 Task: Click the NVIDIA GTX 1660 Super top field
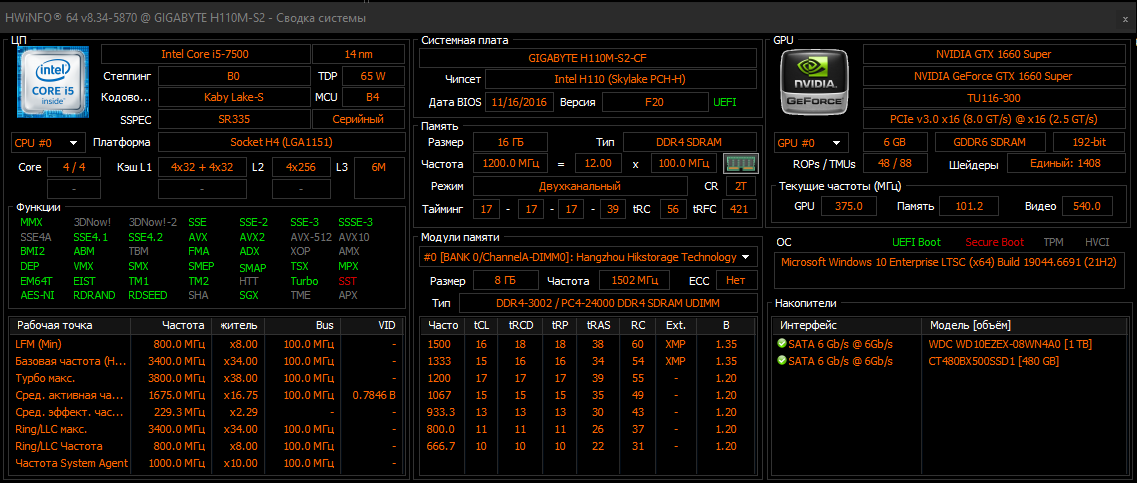[993, 54]
